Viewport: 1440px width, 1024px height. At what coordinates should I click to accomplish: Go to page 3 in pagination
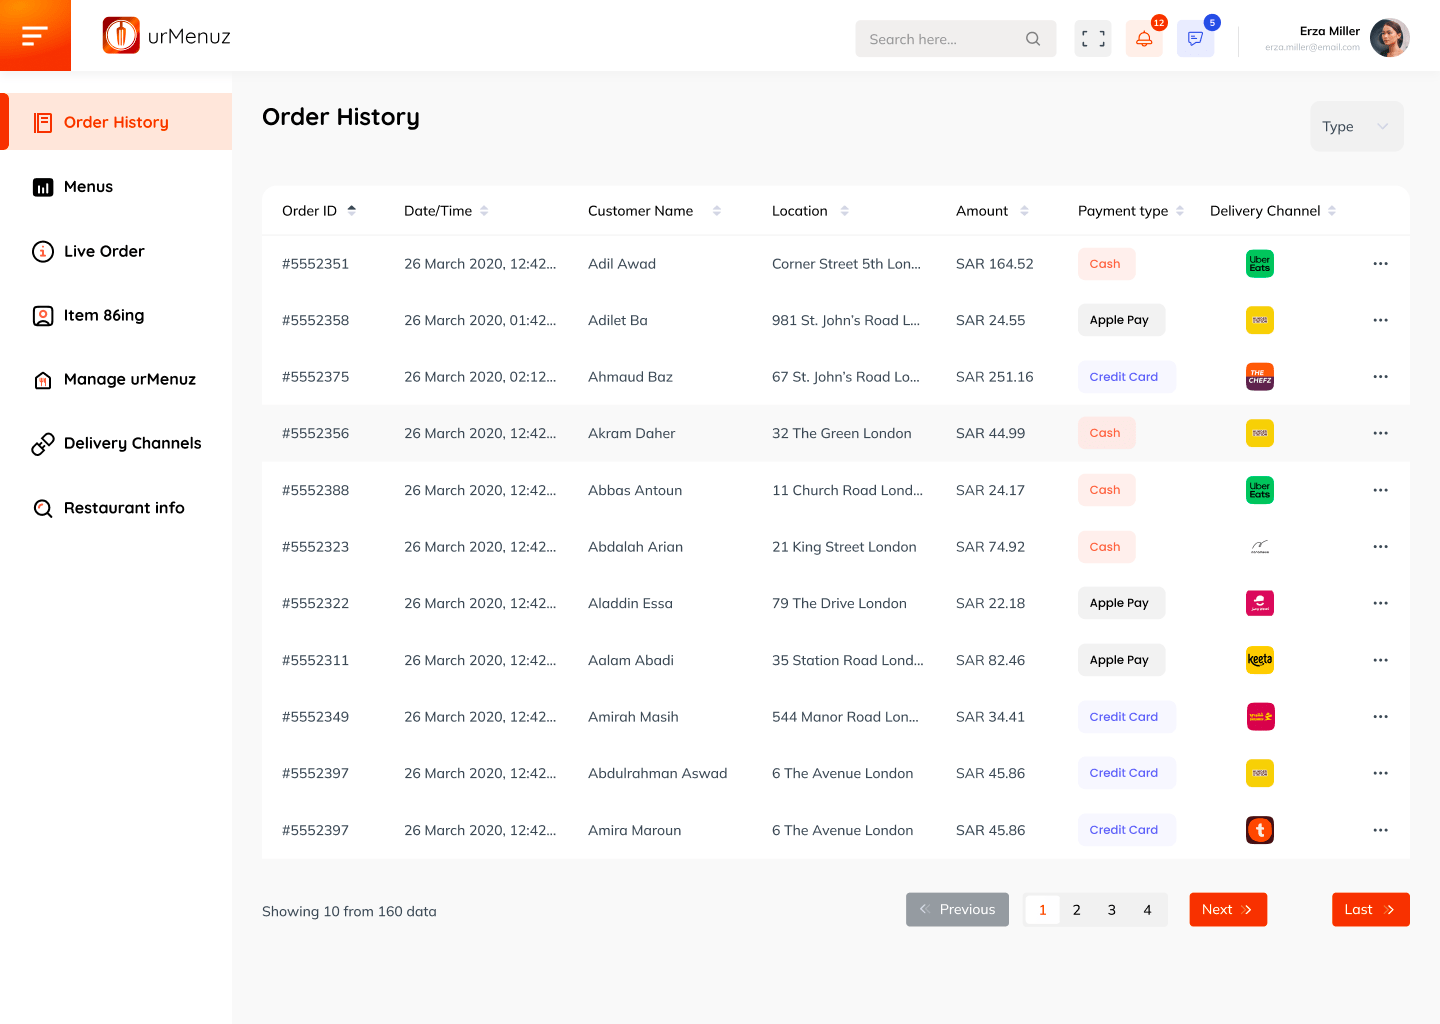click(1111, 910)
